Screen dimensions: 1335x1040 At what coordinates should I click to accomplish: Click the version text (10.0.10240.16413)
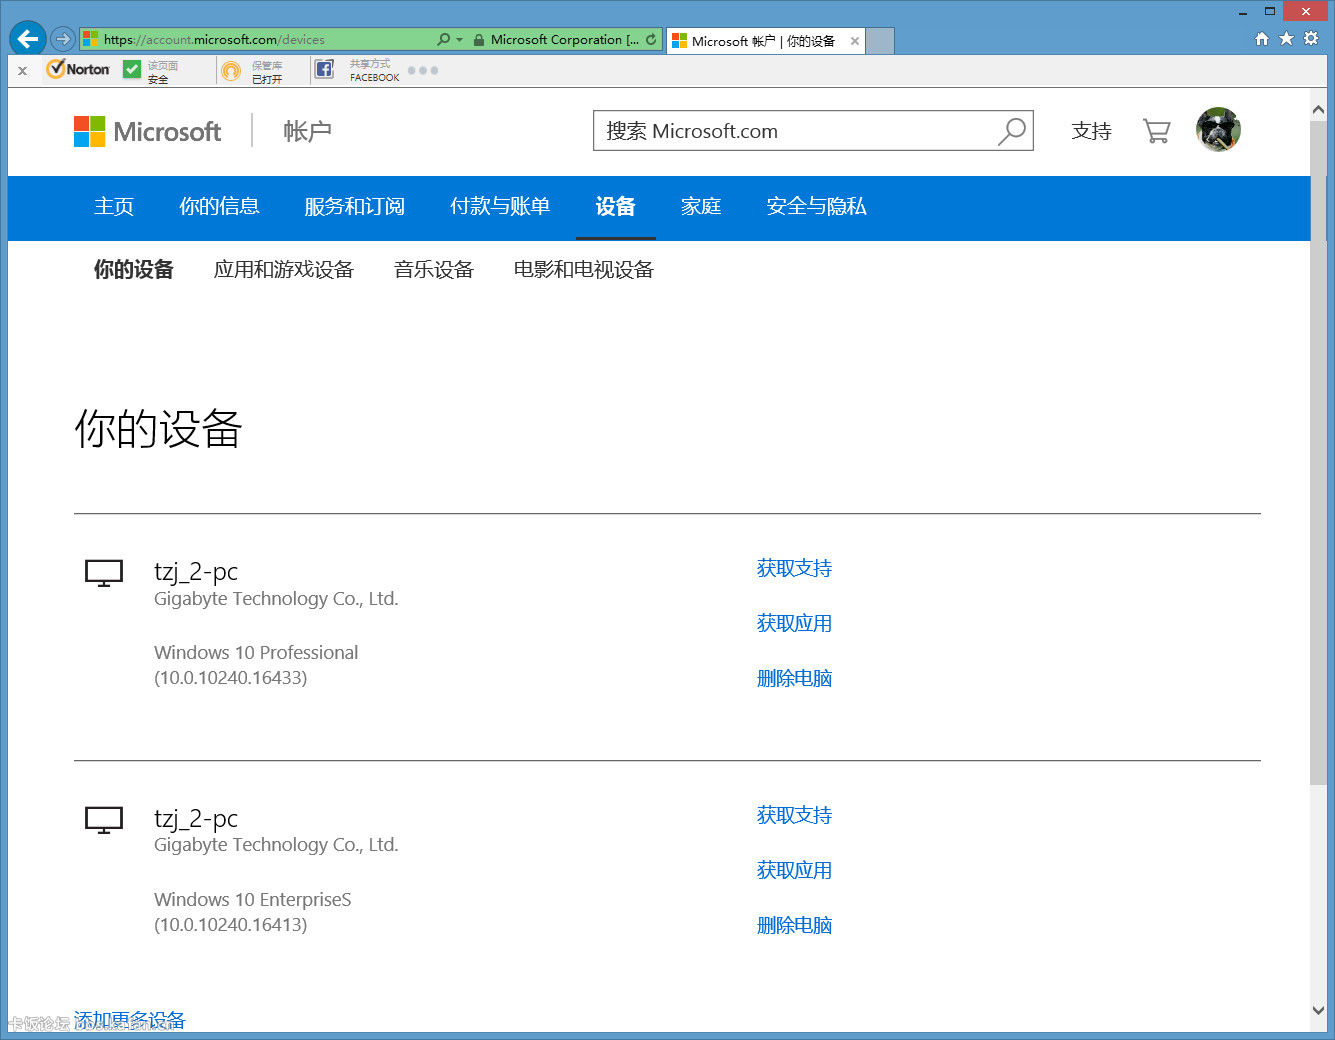231,924
